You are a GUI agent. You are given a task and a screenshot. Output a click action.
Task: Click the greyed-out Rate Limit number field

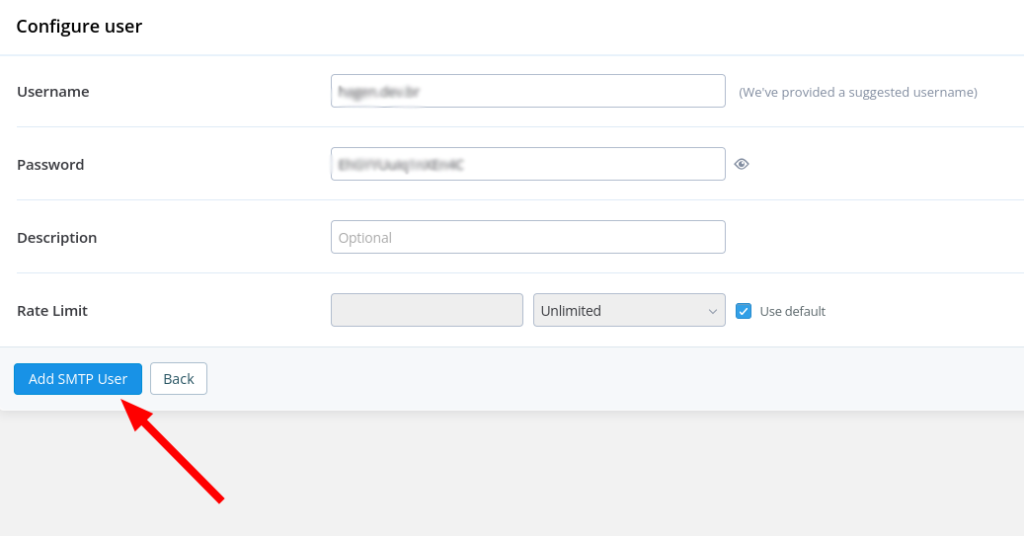point(426,310)
